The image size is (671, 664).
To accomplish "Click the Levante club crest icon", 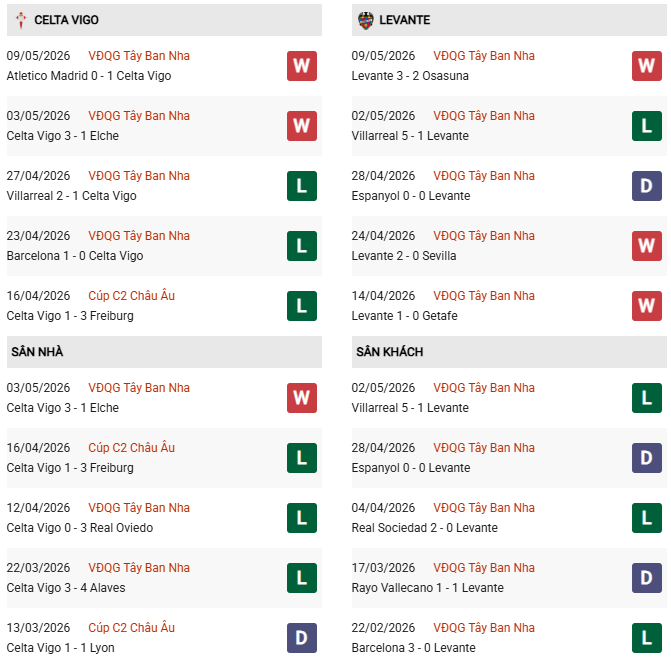I will pyautogui.click(x=365, y=20).
